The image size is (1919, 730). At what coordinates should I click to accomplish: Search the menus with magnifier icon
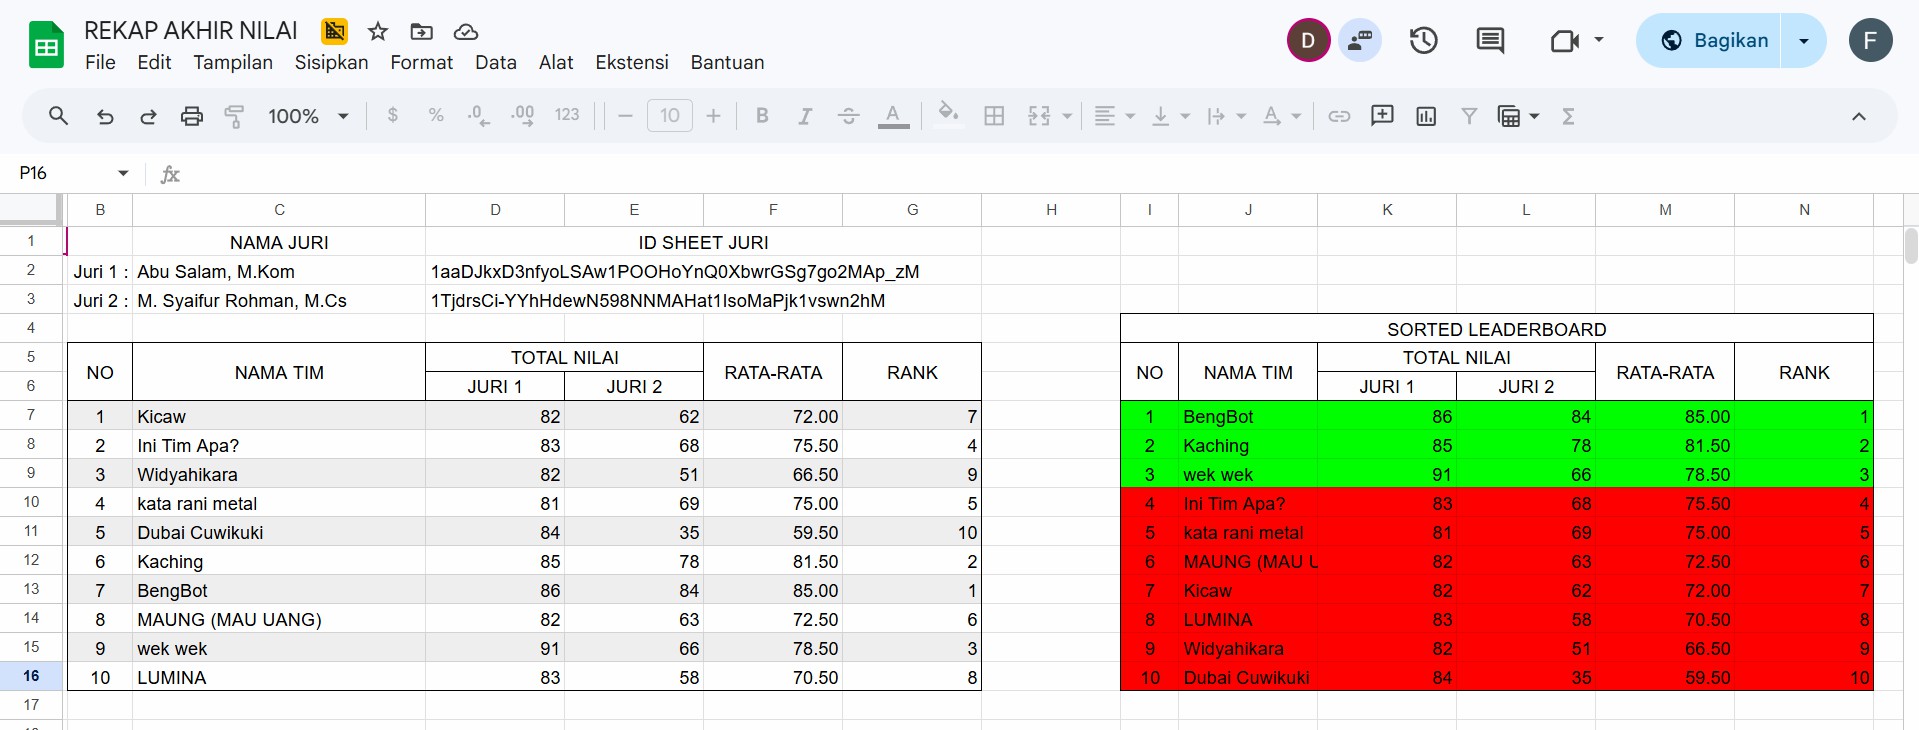coord(59,116)
